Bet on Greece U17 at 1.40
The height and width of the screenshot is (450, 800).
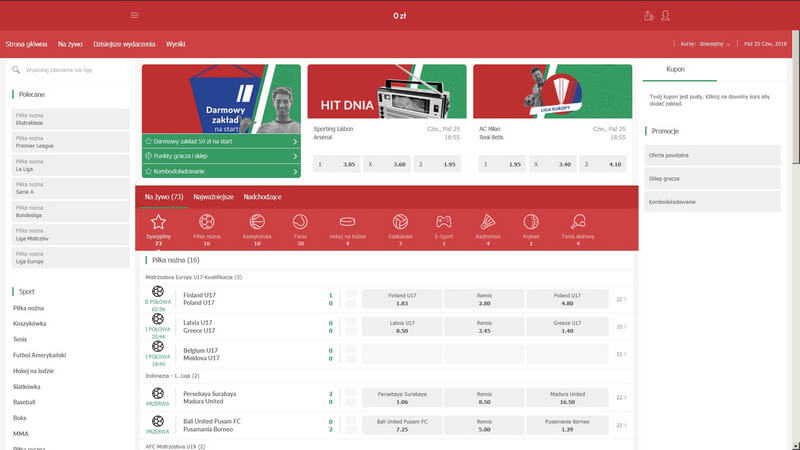pos(567,327)
